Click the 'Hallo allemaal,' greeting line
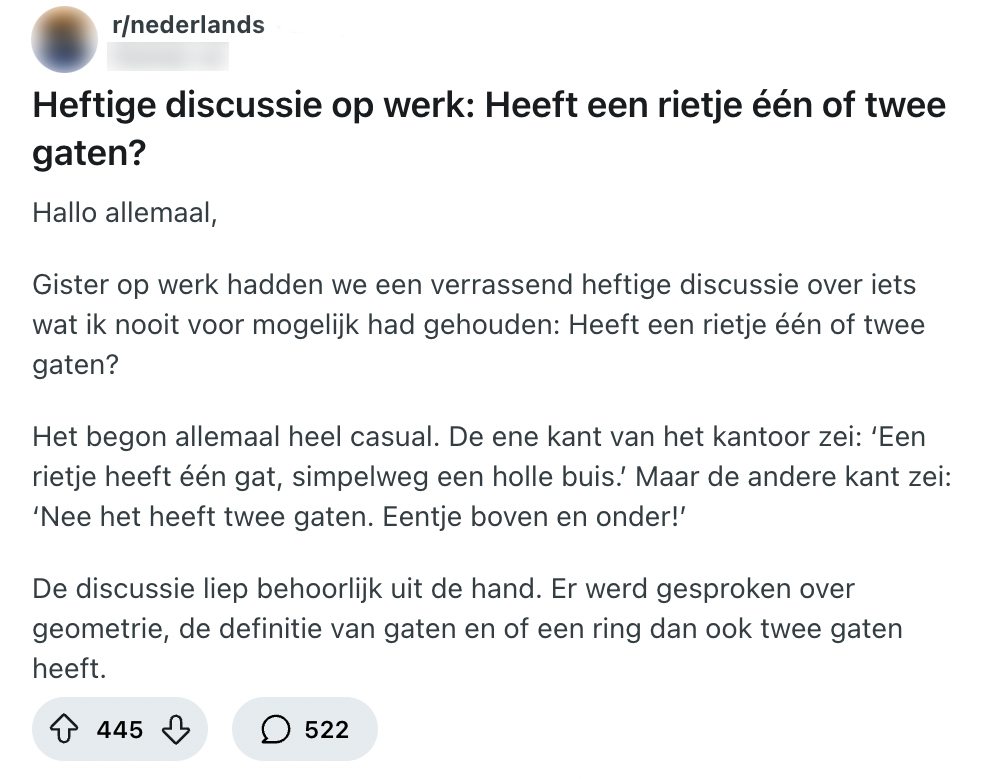Viewport: 1000px width, 779px height. click(x=125, y=212)
